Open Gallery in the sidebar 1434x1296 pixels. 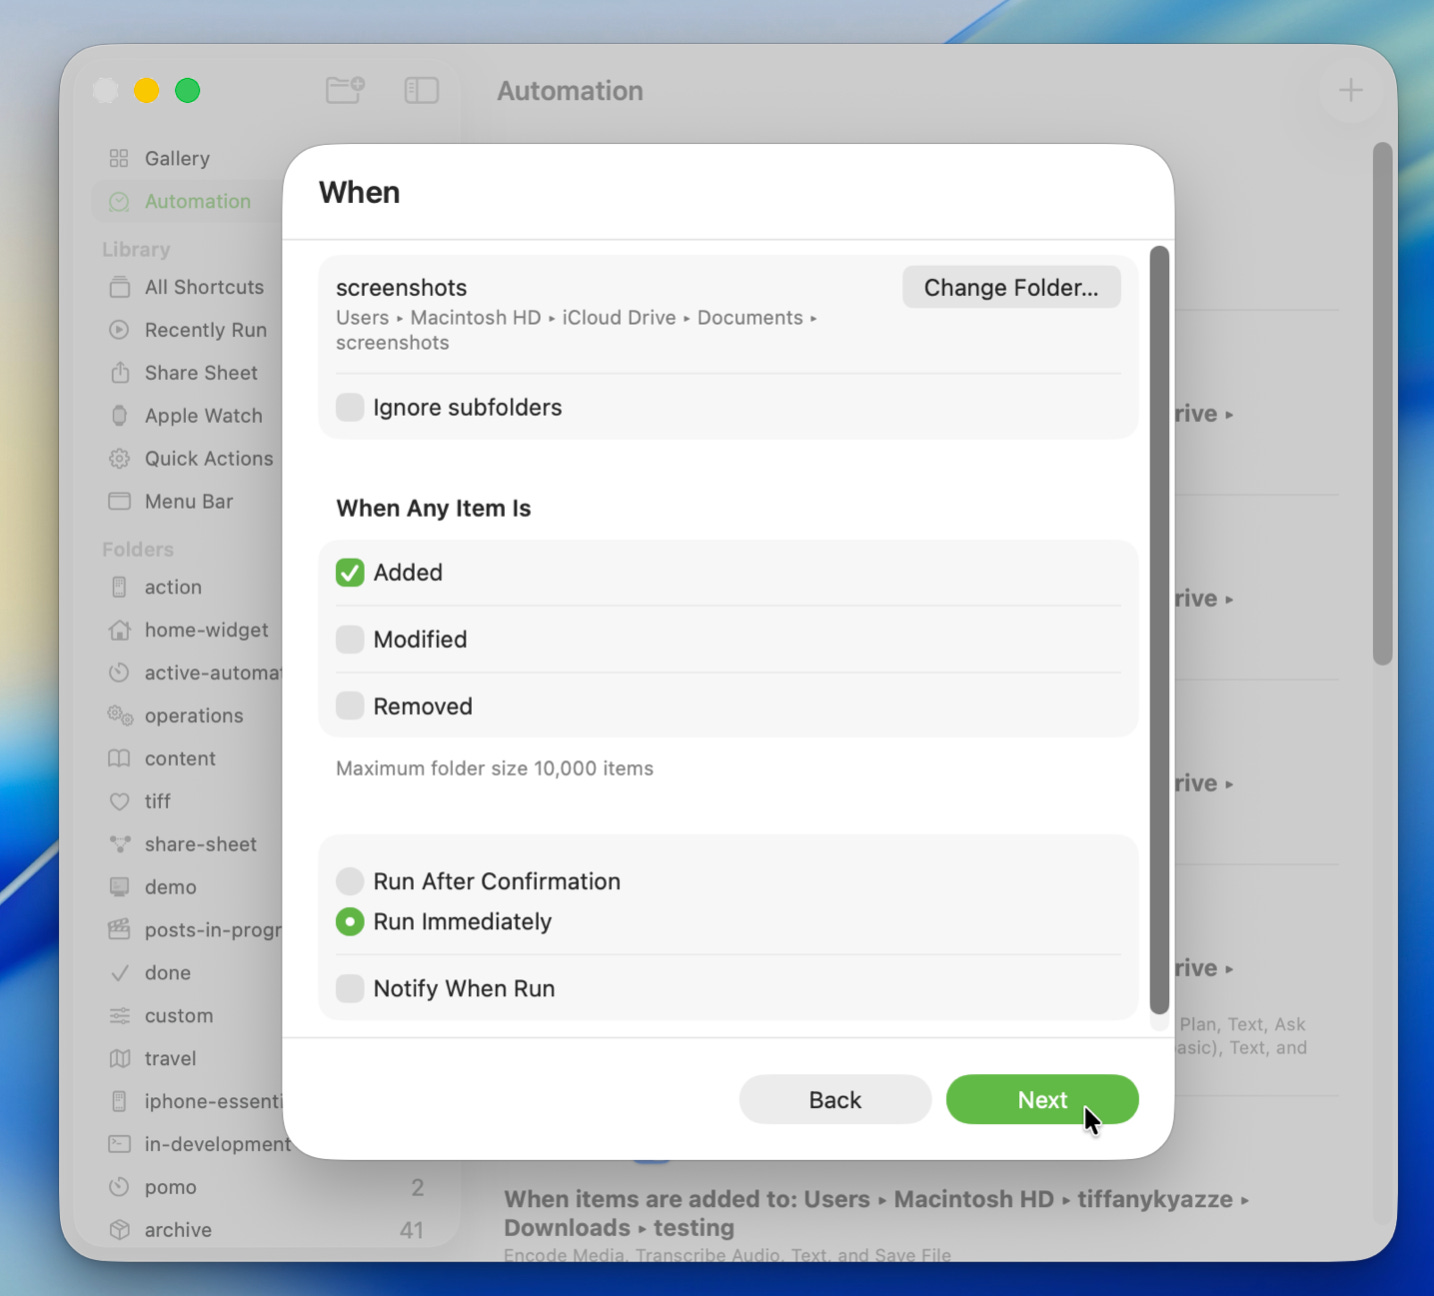177,158
